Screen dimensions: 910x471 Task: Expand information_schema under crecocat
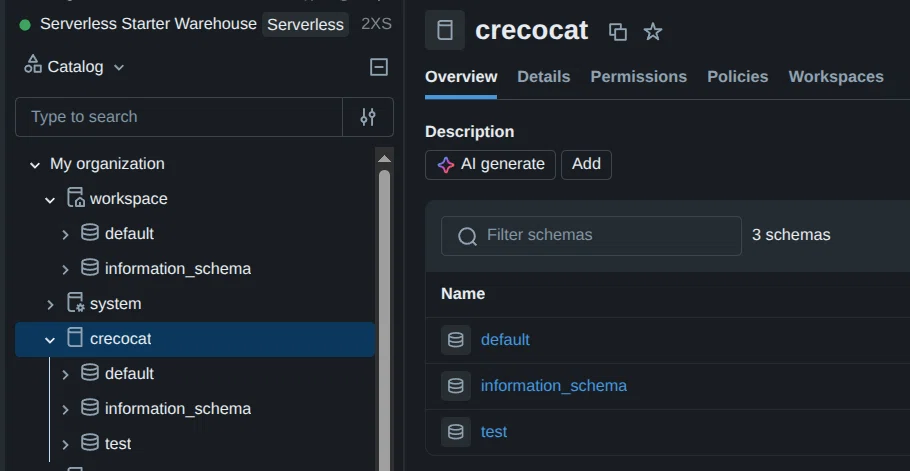point(65,410)
